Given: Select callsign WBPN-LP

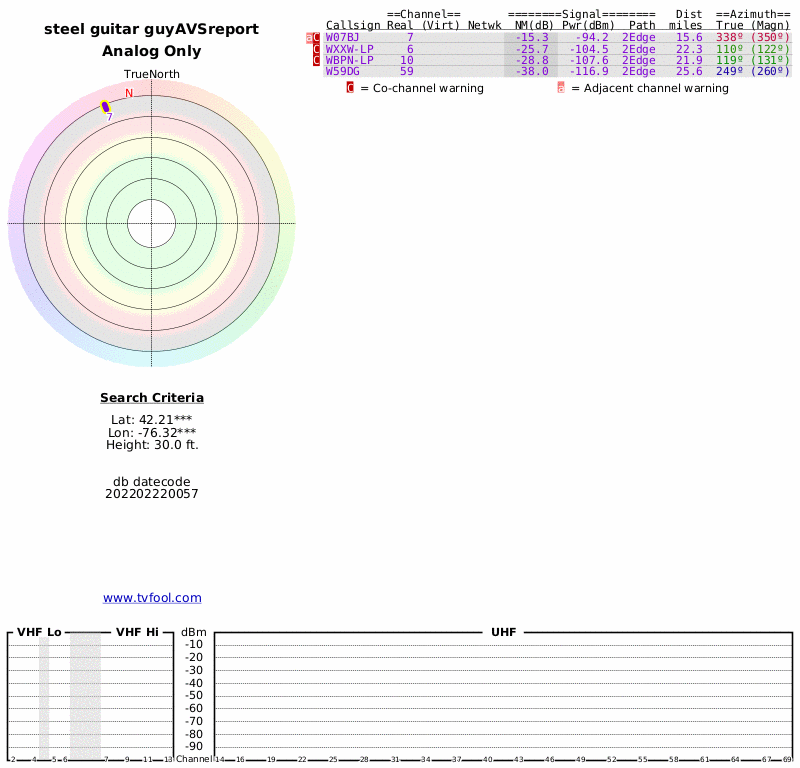Looking at the screenshot, I should pyautogui.click(x=349, y=60).
